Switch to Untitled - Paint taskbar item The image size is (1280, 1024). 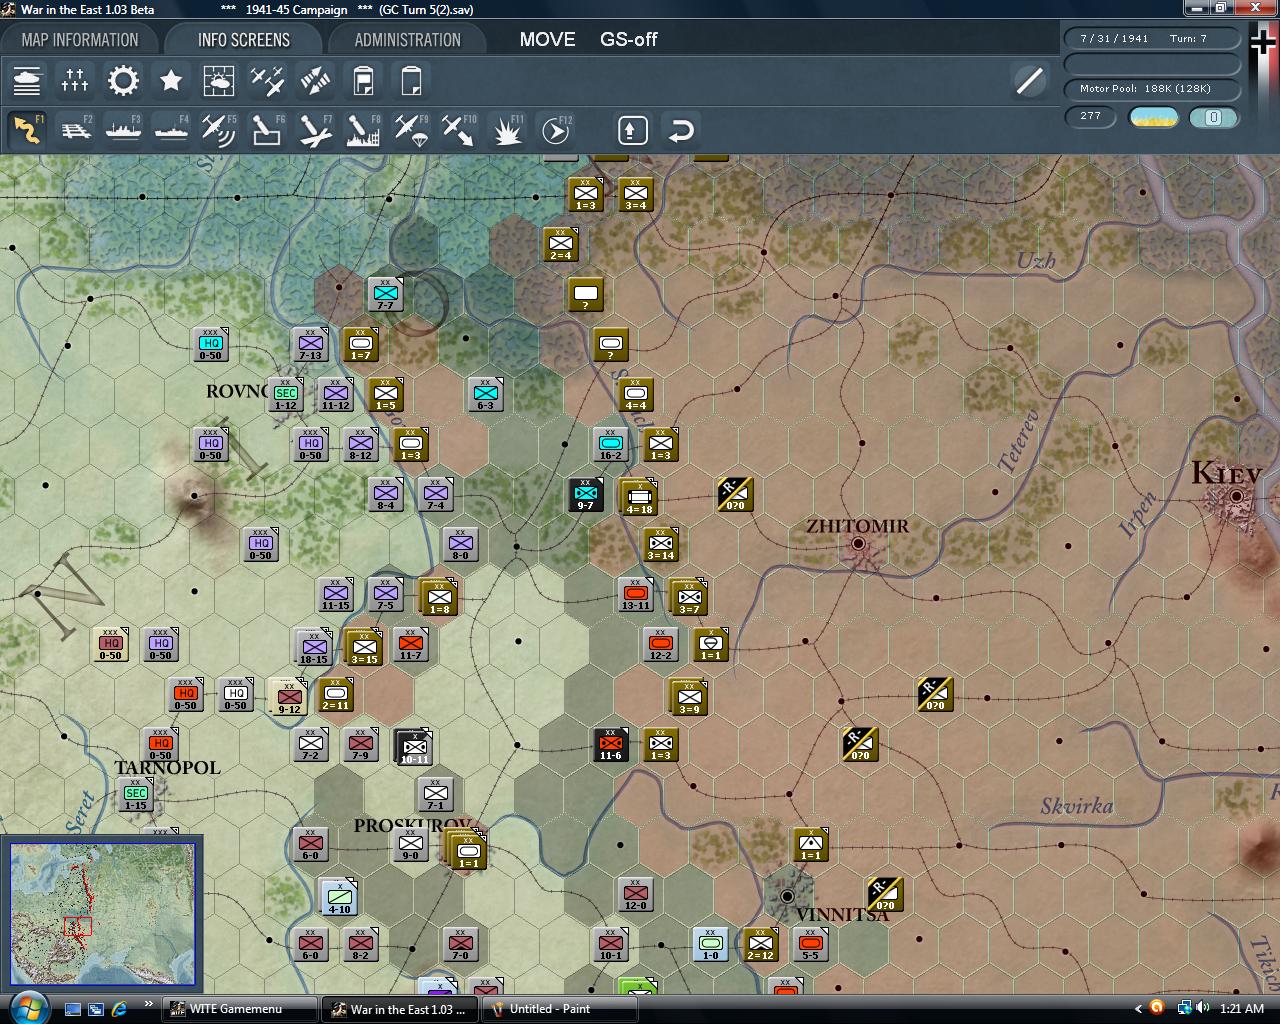pyautogui.click(x=561, y=1009)
